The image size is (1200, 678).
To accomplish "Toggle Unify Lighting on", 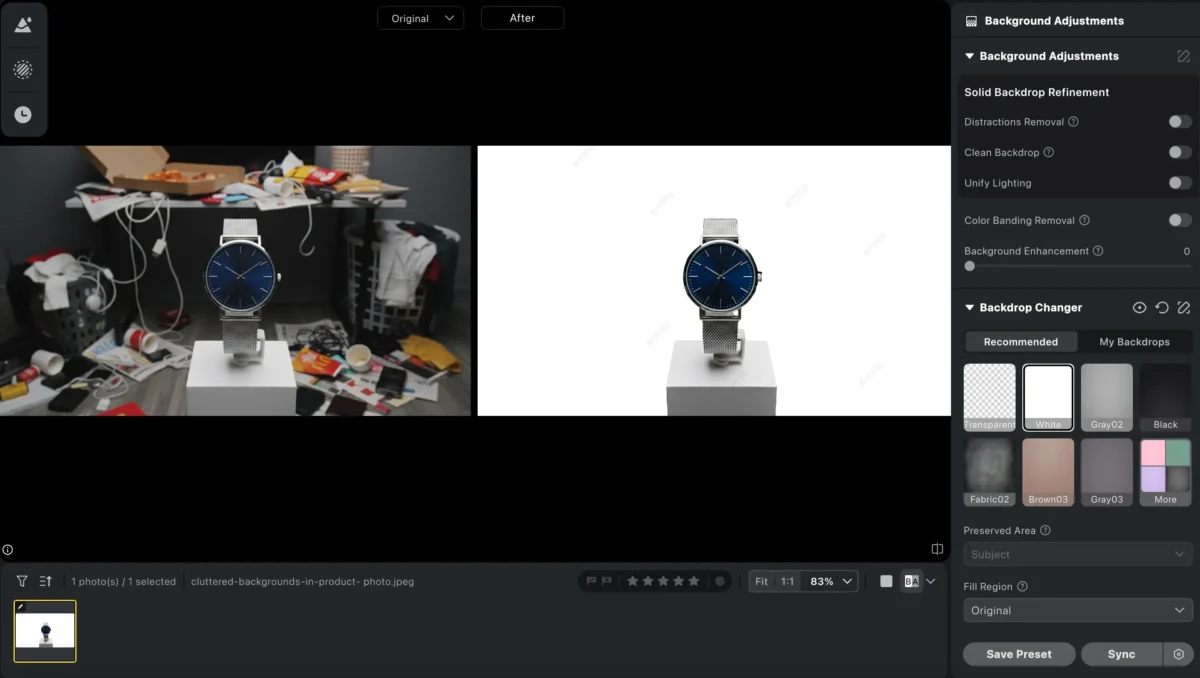I will [1179, 183].
